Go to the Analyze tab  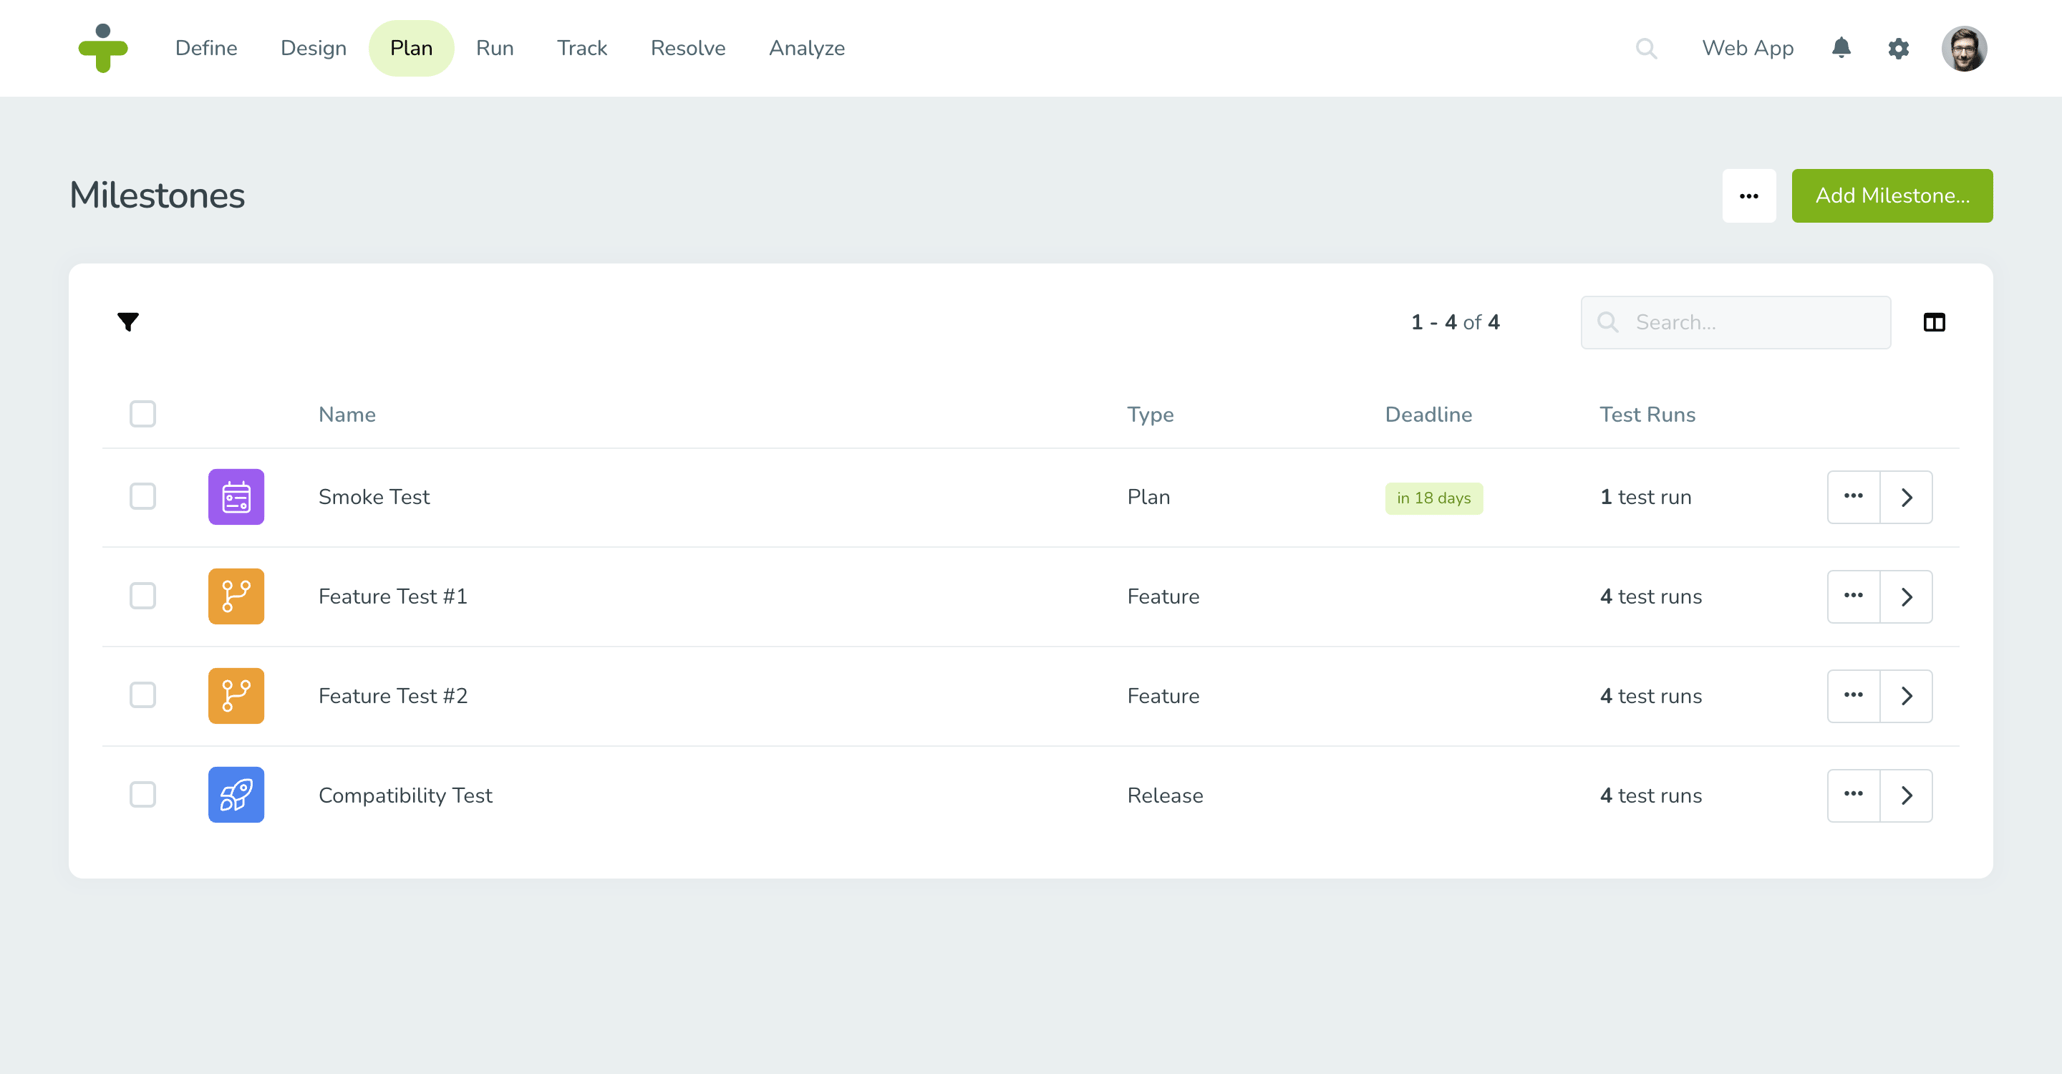pyautogui.click(x=806, y=48)
